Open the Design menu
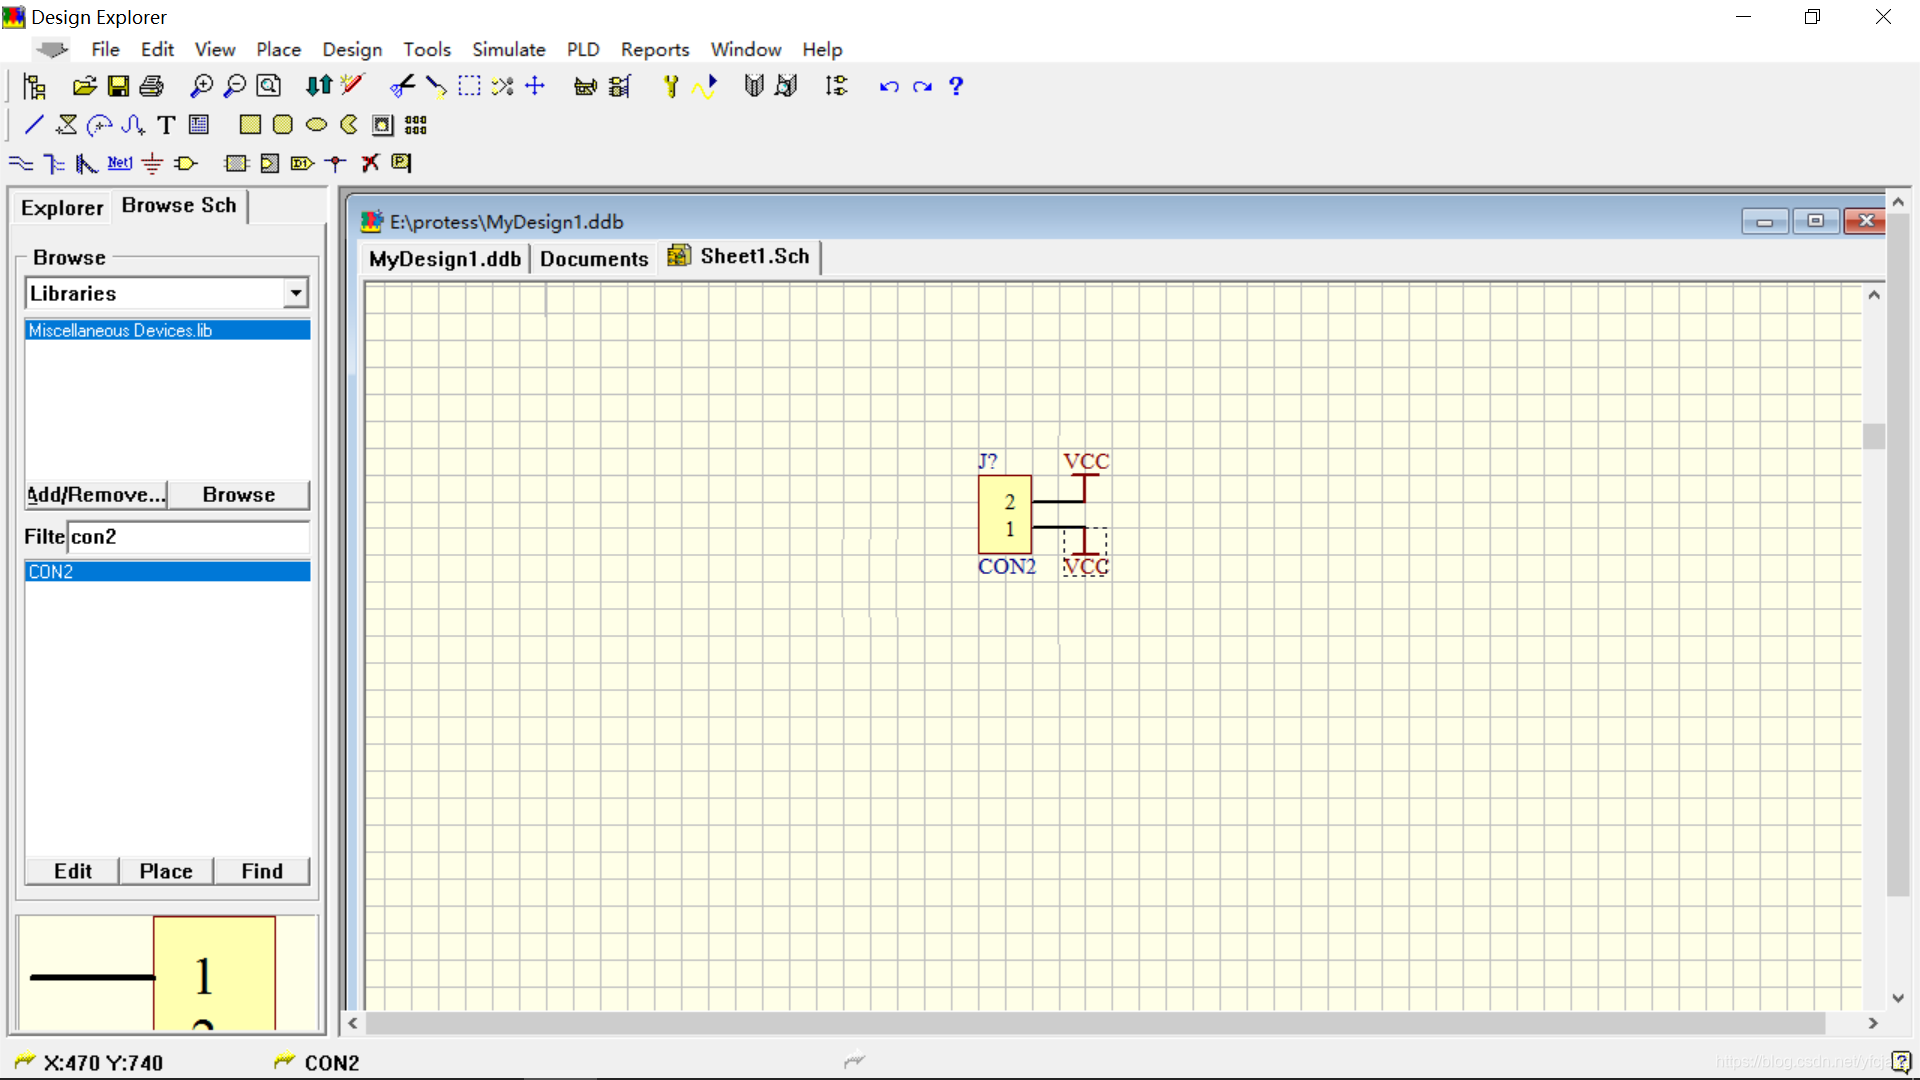Screen dimensions: 1920x1080 click(351, 49)
